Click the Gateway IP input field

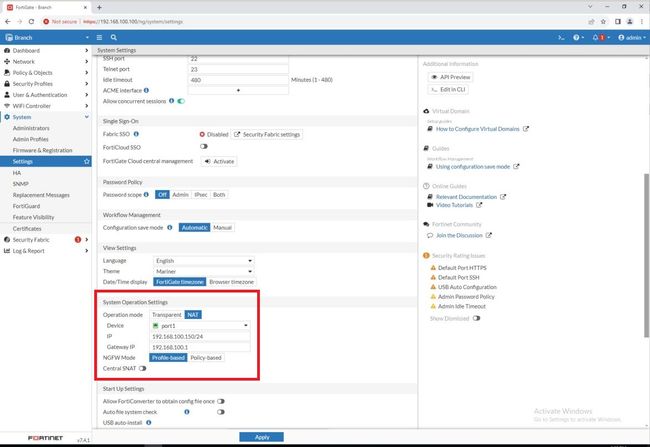point(200,347)
